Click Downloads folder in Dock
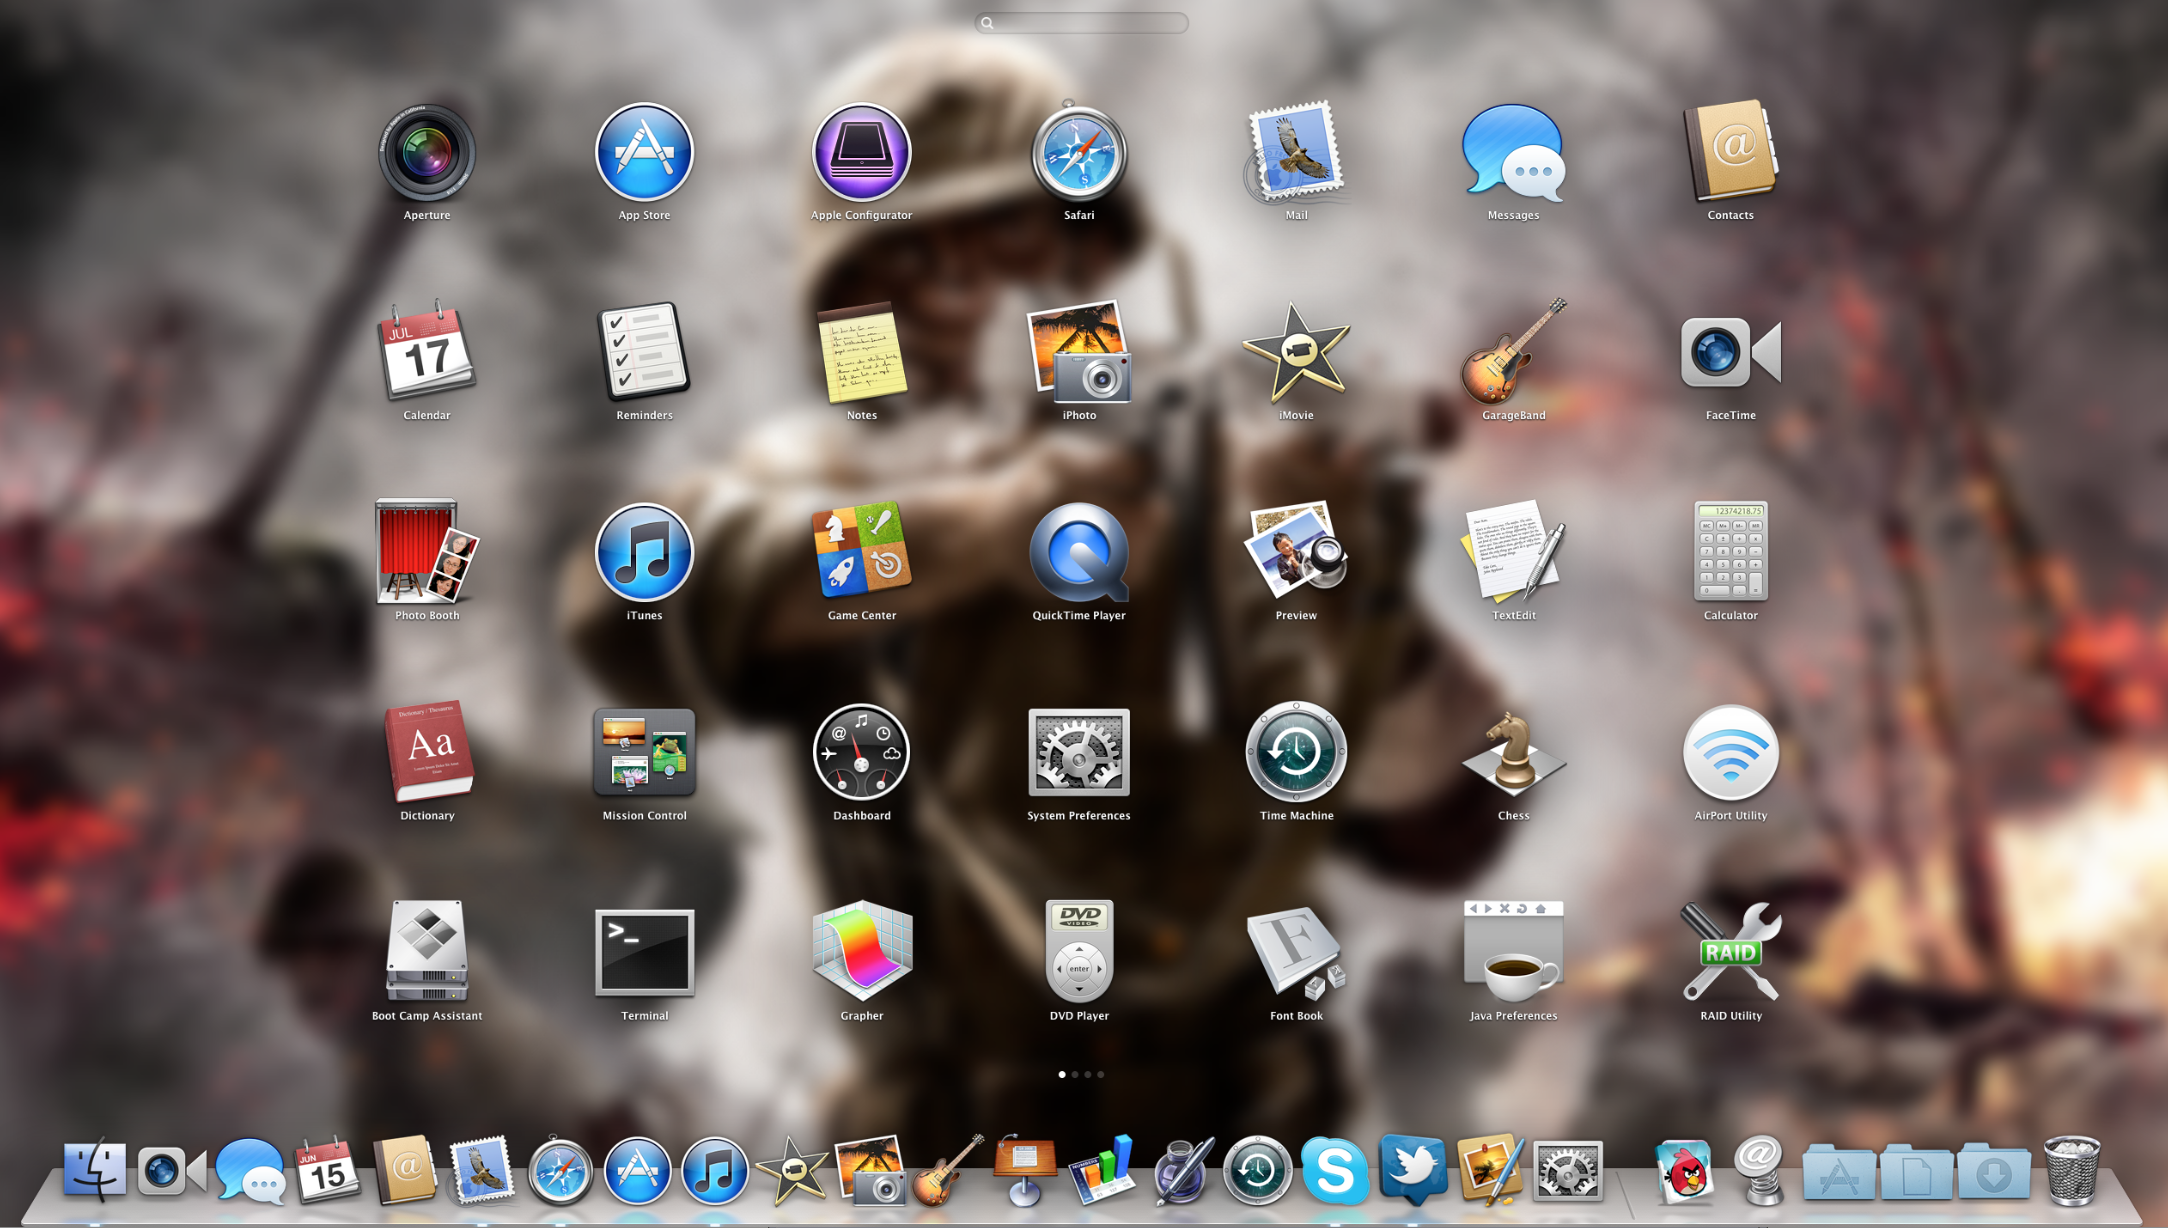2168x1228 pixels. [1994, 1172]
